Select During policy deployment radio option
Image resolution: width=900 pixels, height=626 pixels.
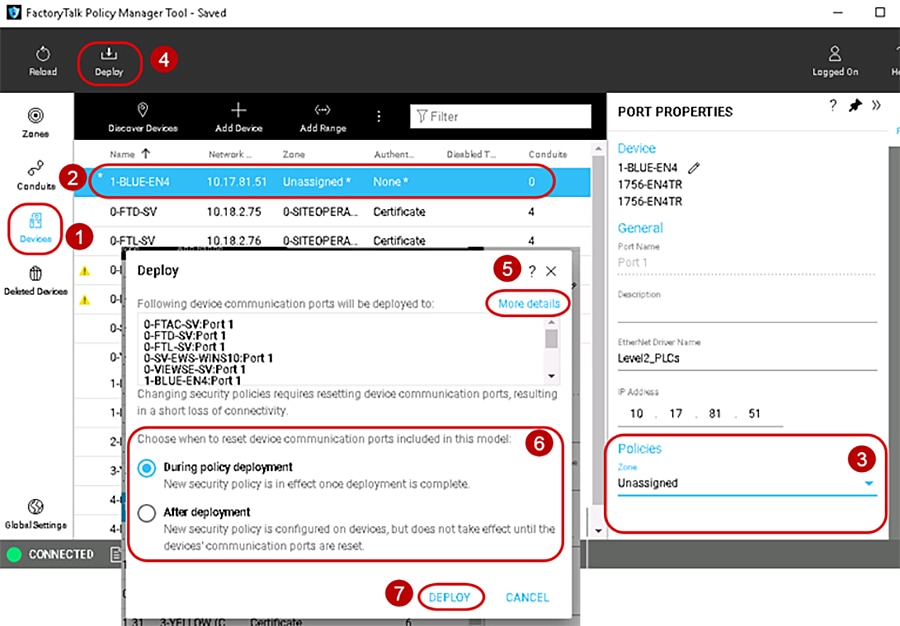click(x=146, y=468)
